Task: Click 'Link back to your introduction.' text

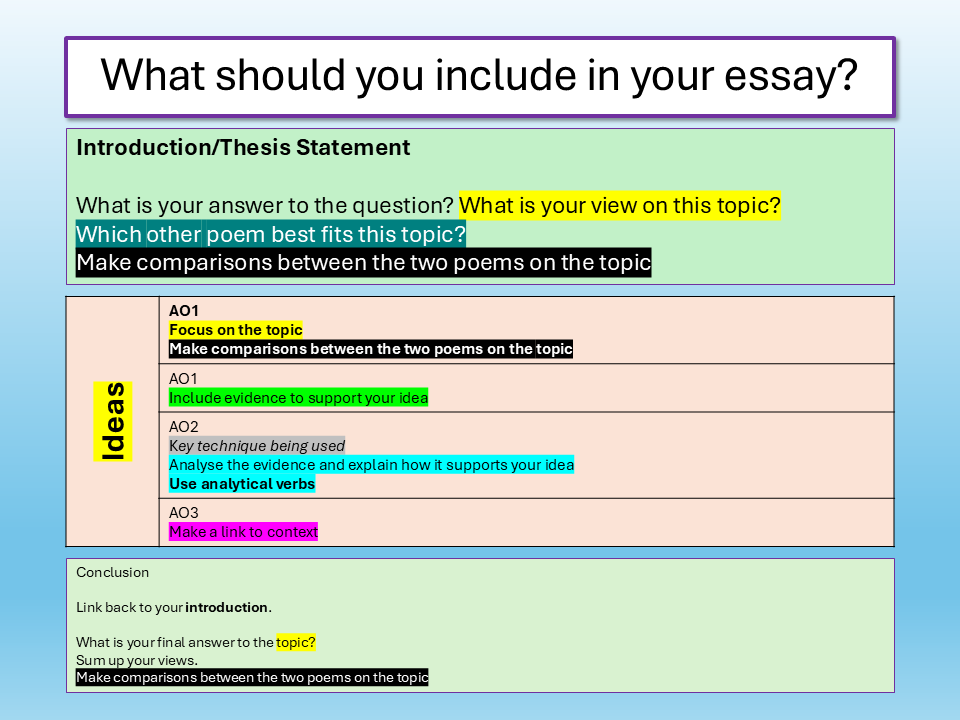Action: point(174,607)
